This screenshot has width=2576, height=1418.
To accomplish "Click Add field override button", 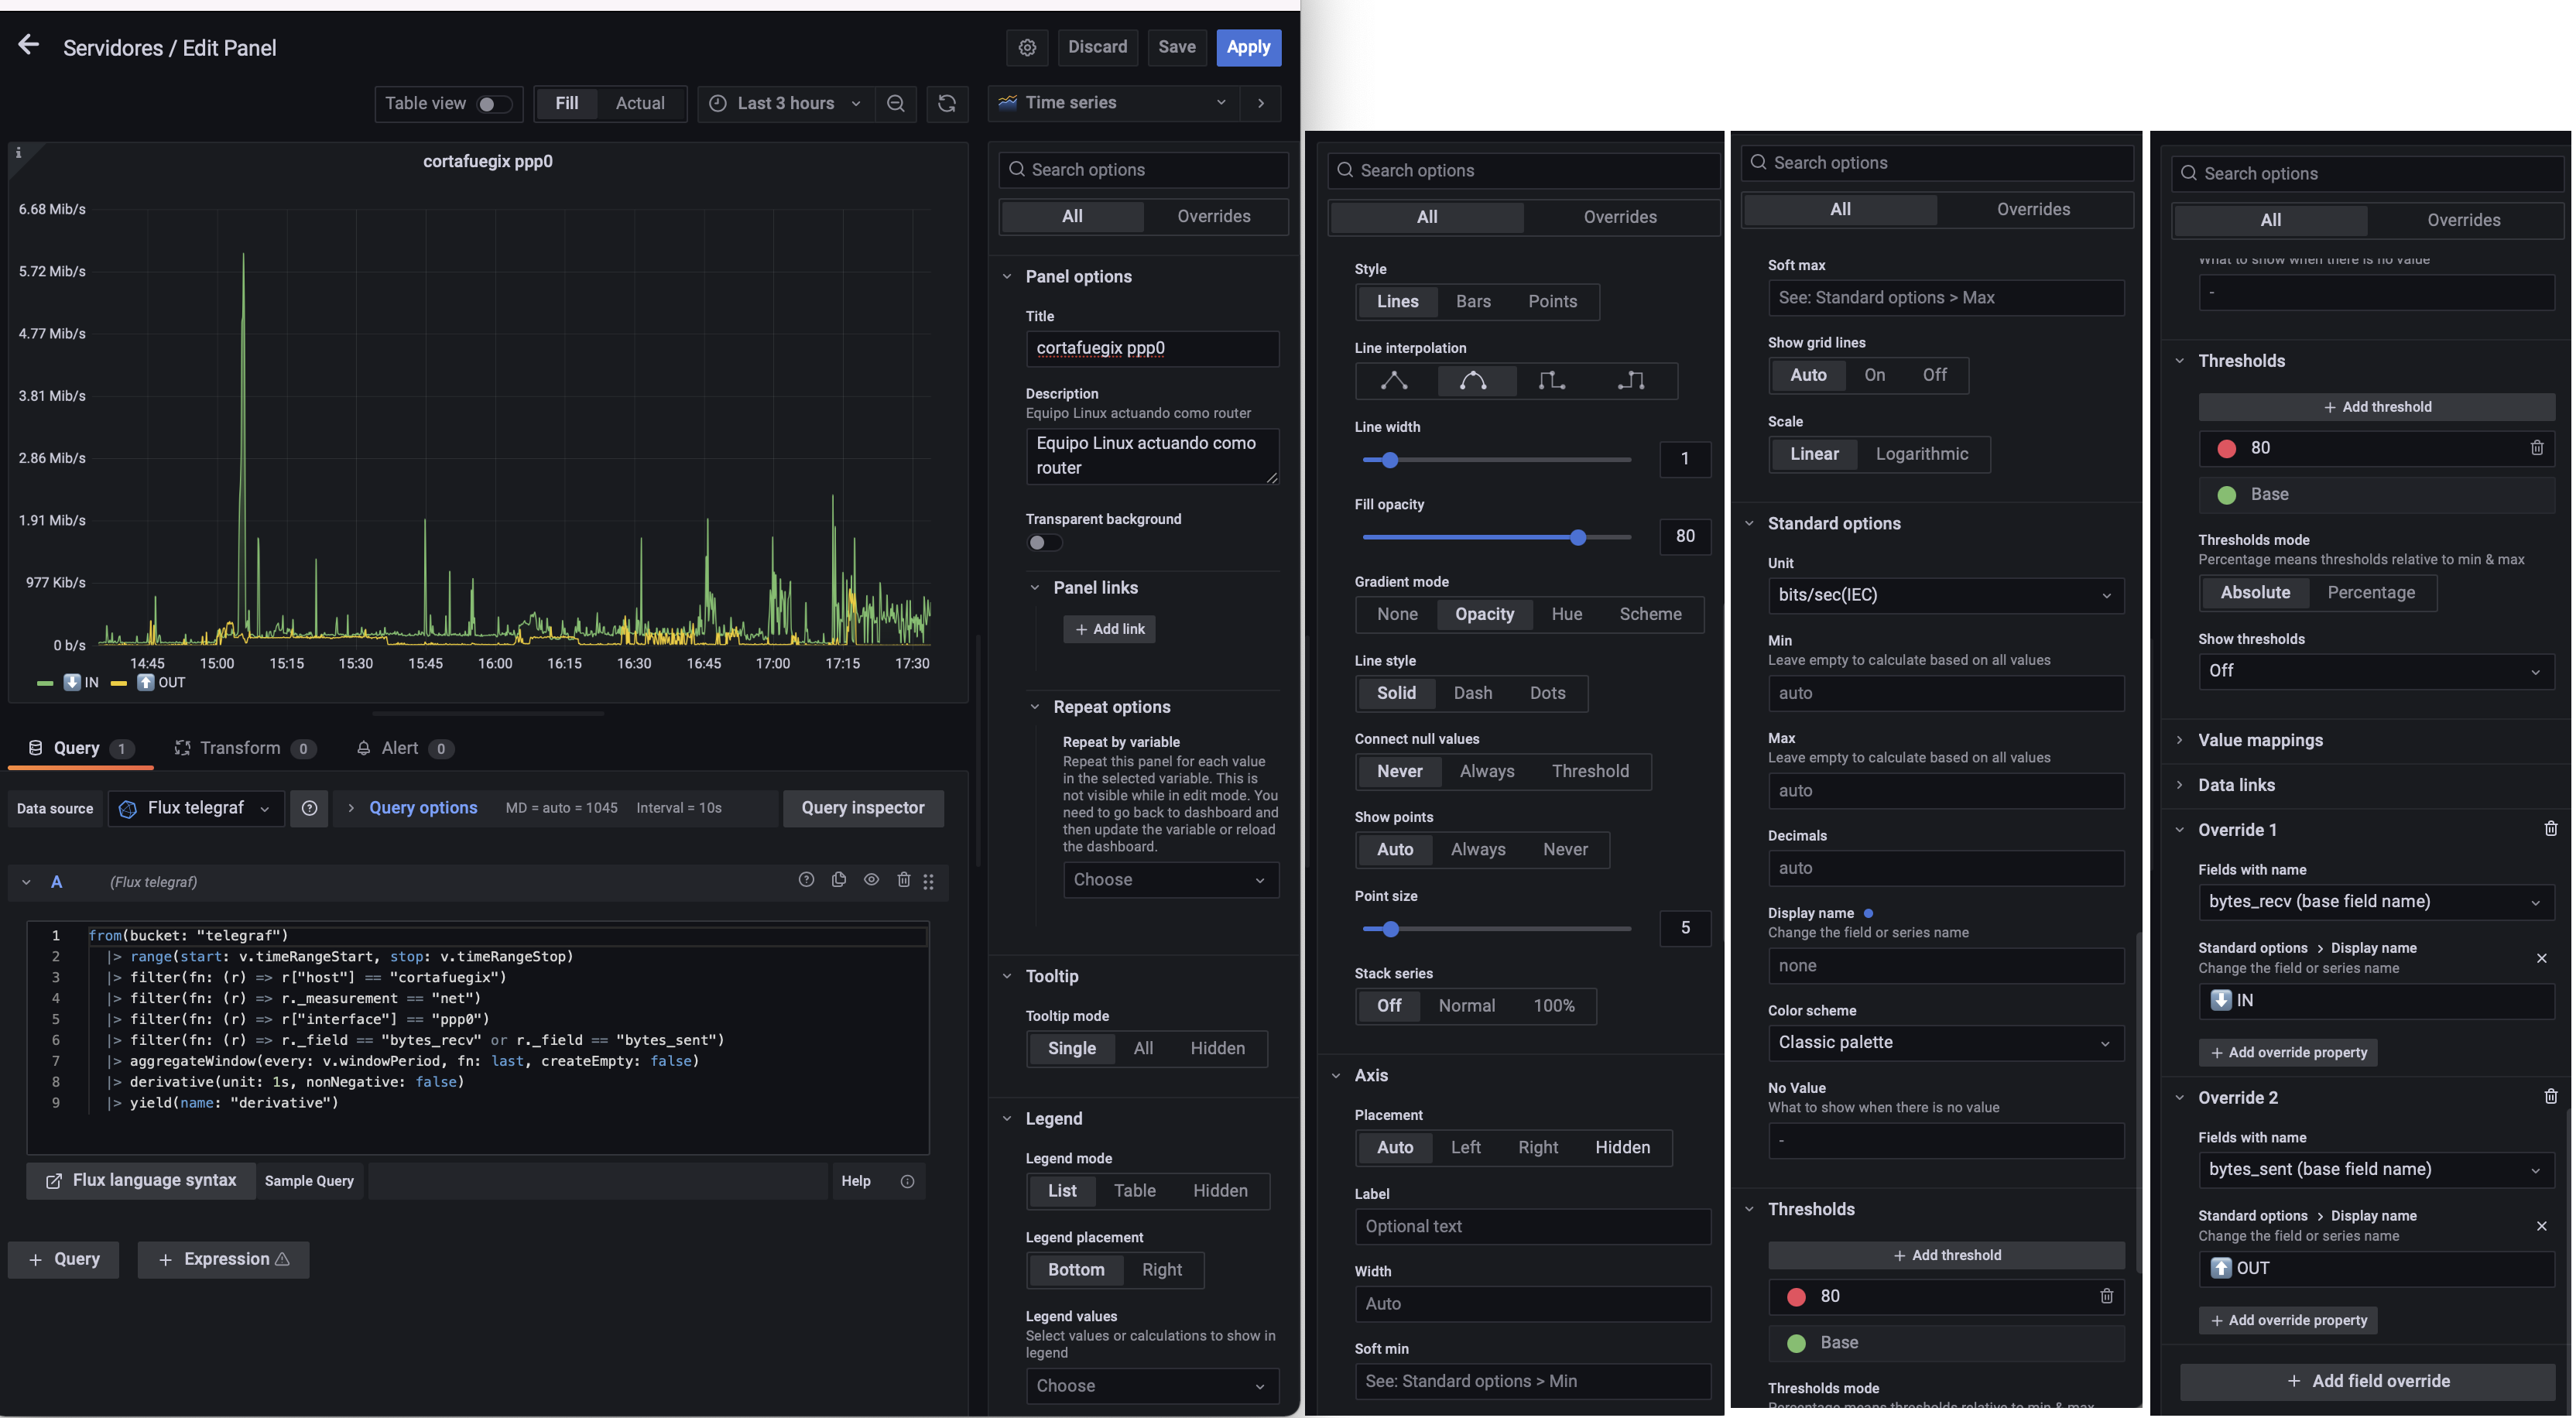I will coord(2367,1382).
